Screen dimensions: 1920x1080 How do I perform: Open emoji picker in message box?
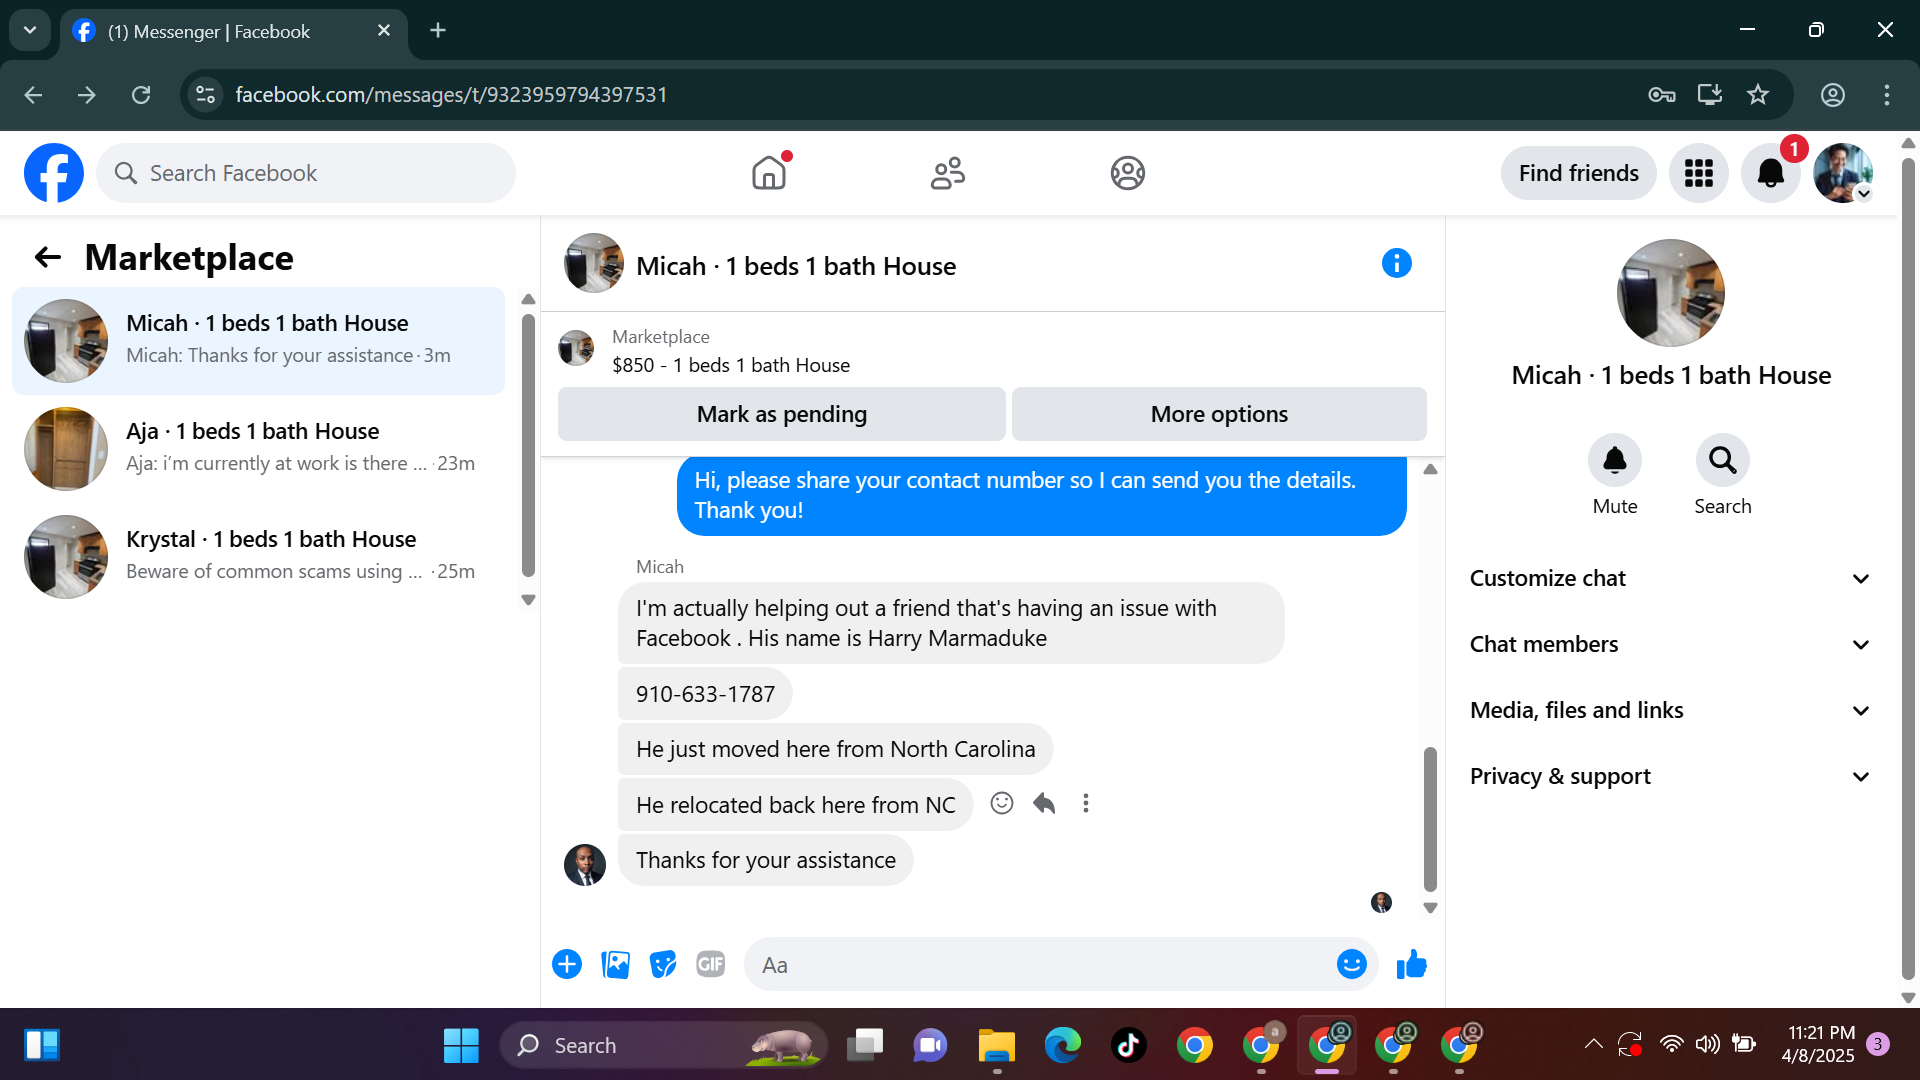(x=1351, y=964)
